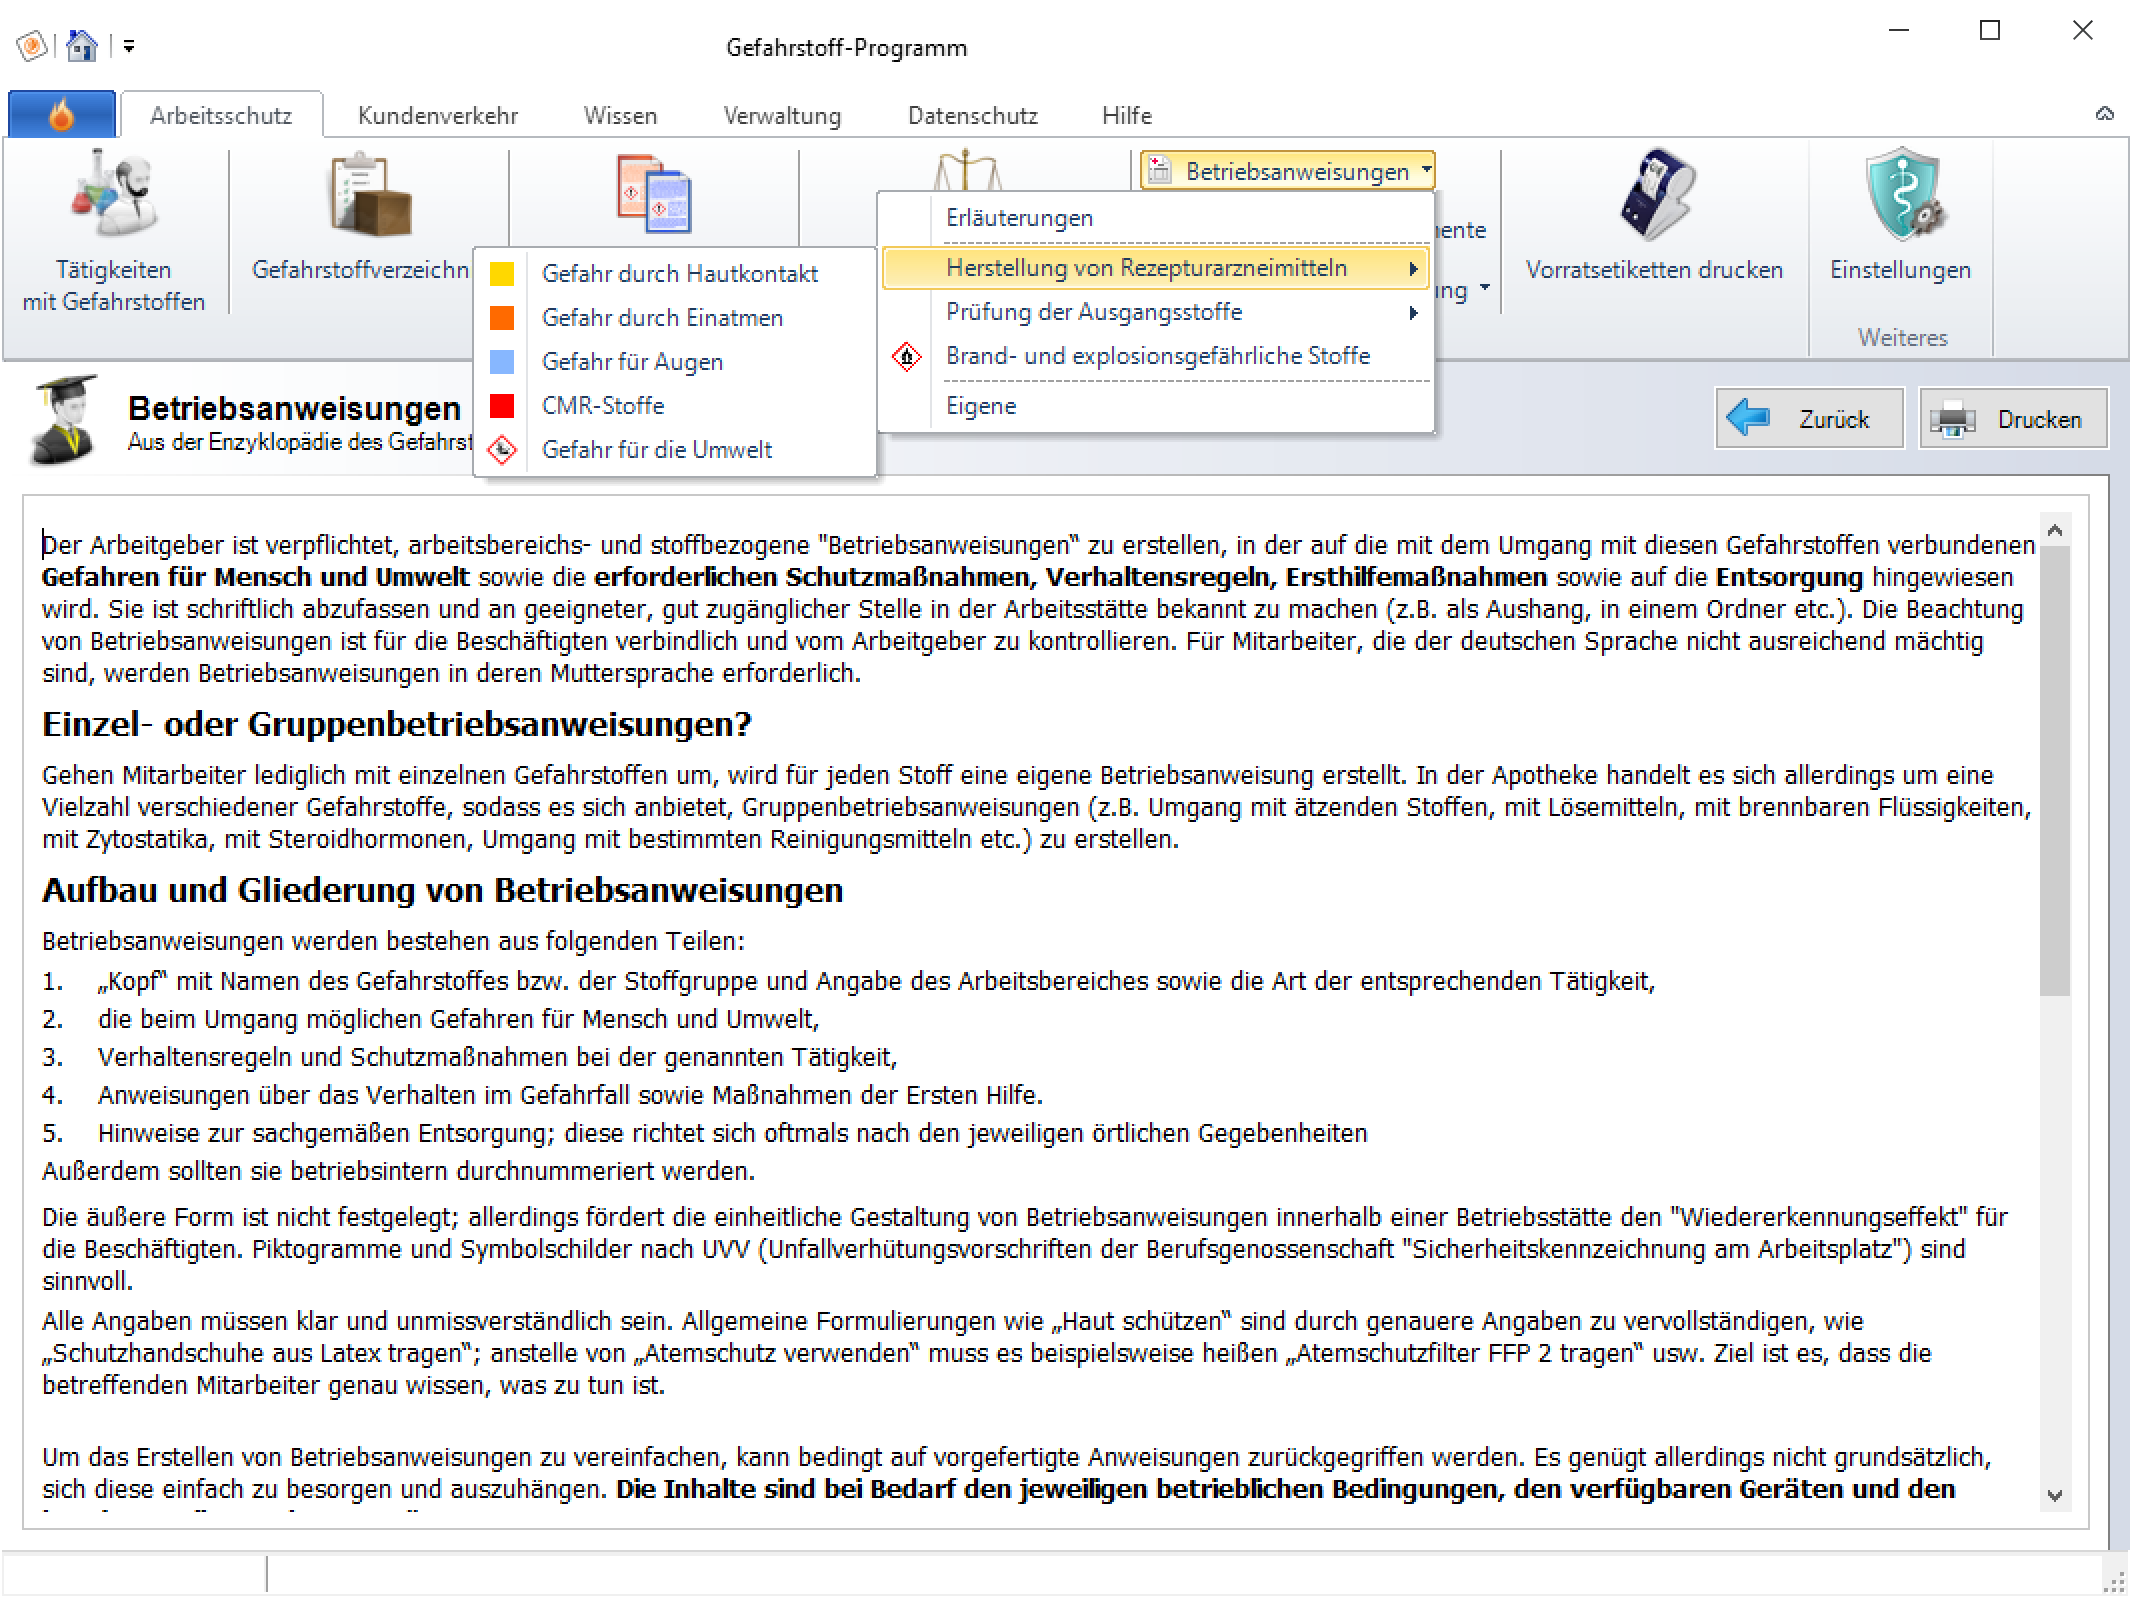Click the red and blue documents icon

[654, 194]
